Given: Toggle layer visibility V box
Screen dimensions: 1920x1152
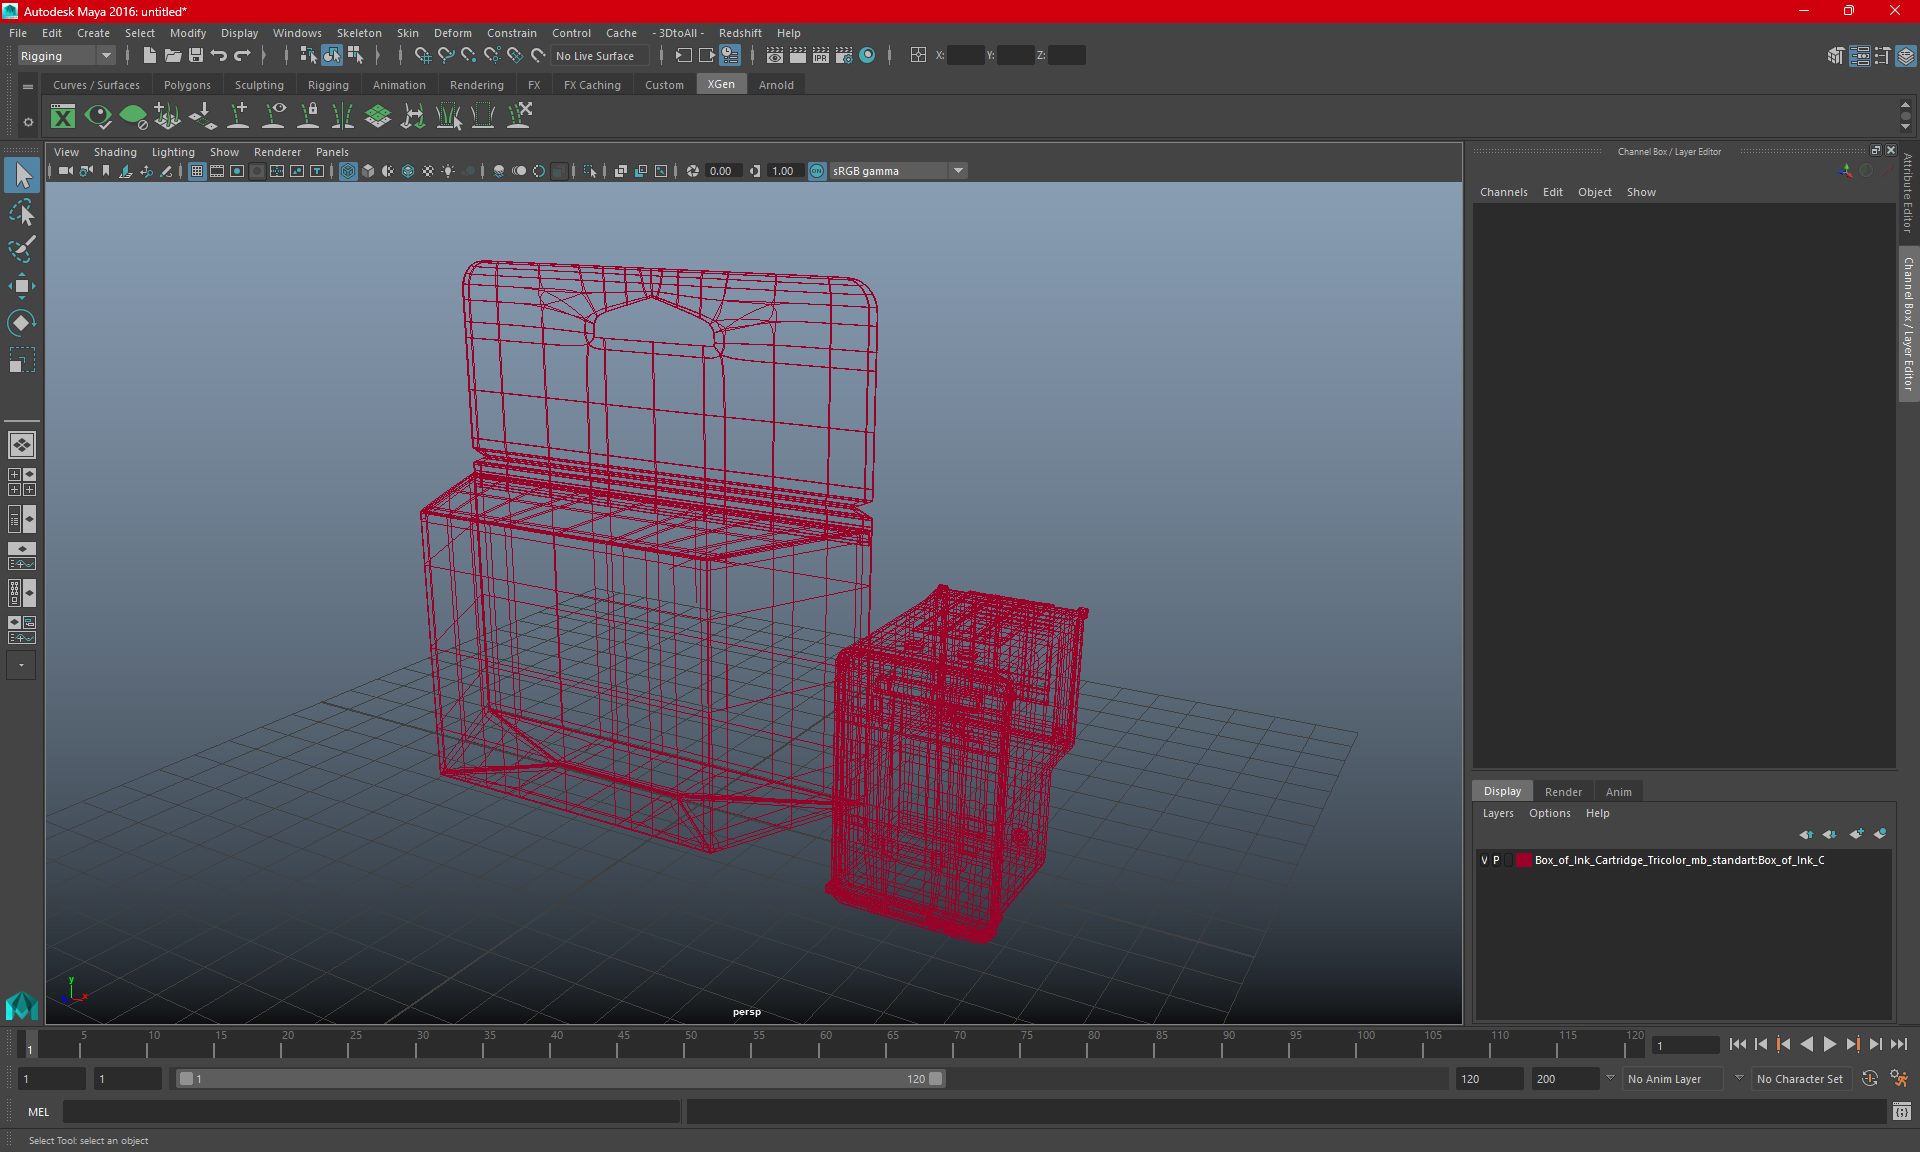Looking at the screenshot, I should pyautogui.click(x=1484, y=860).
